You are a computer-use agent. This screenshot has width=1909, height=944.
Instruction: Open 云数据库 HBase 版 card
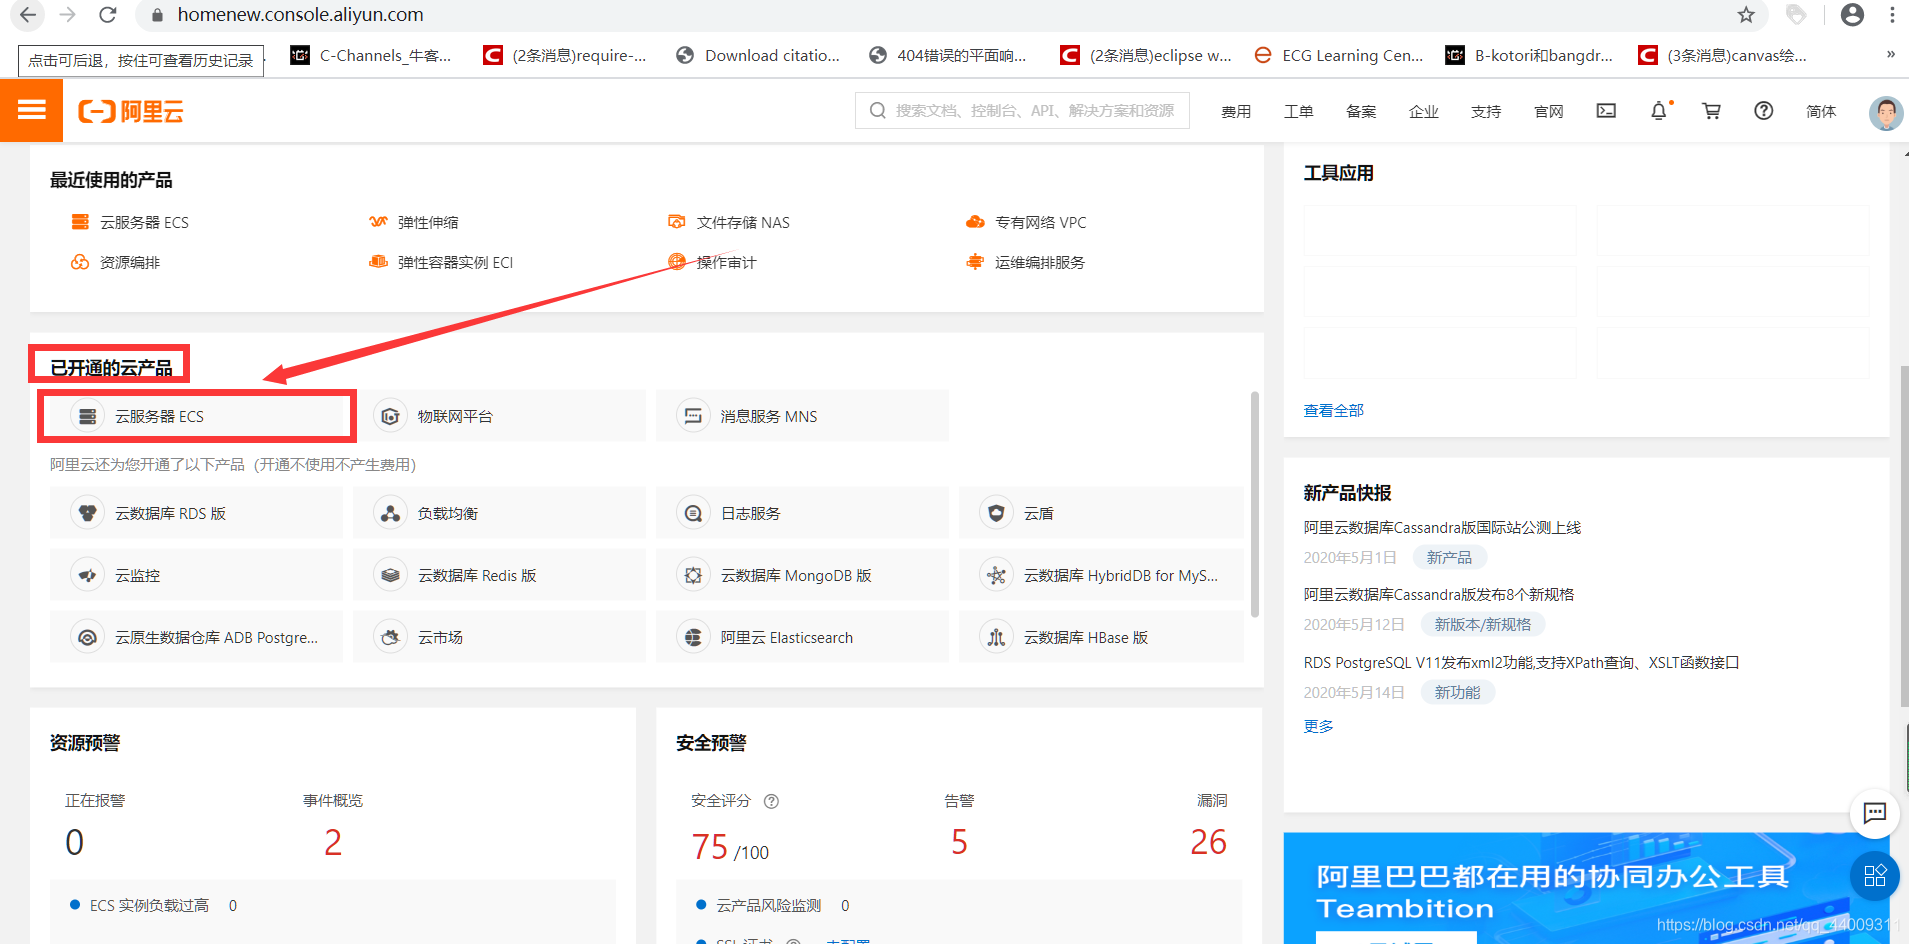1101,637
